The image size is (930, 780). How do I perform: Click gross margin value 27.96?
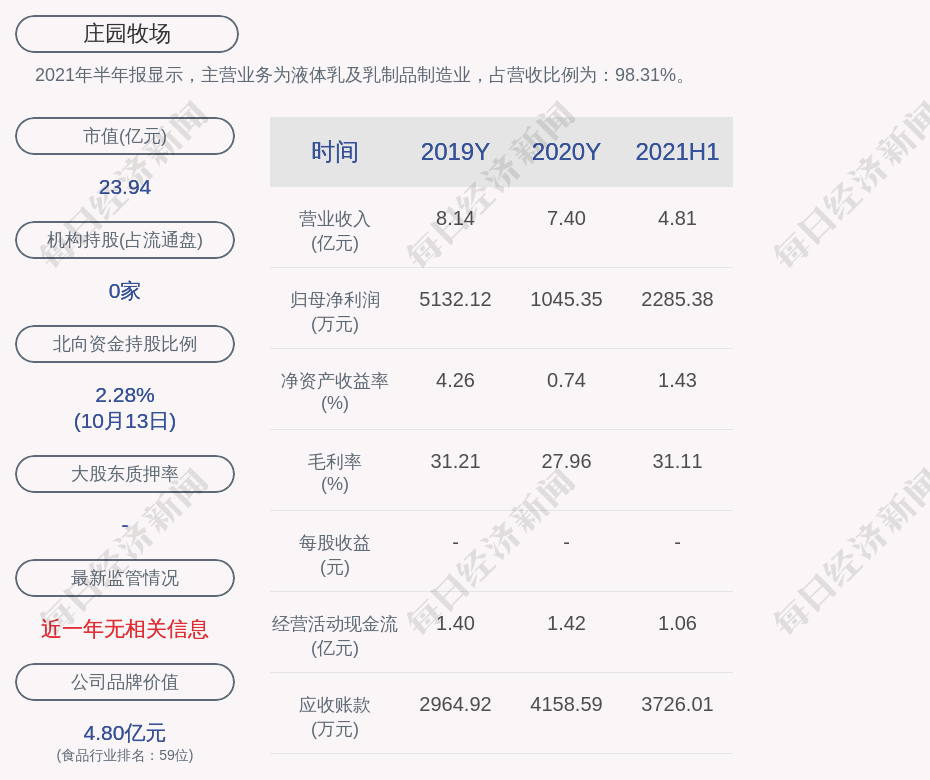coord(566,461)
